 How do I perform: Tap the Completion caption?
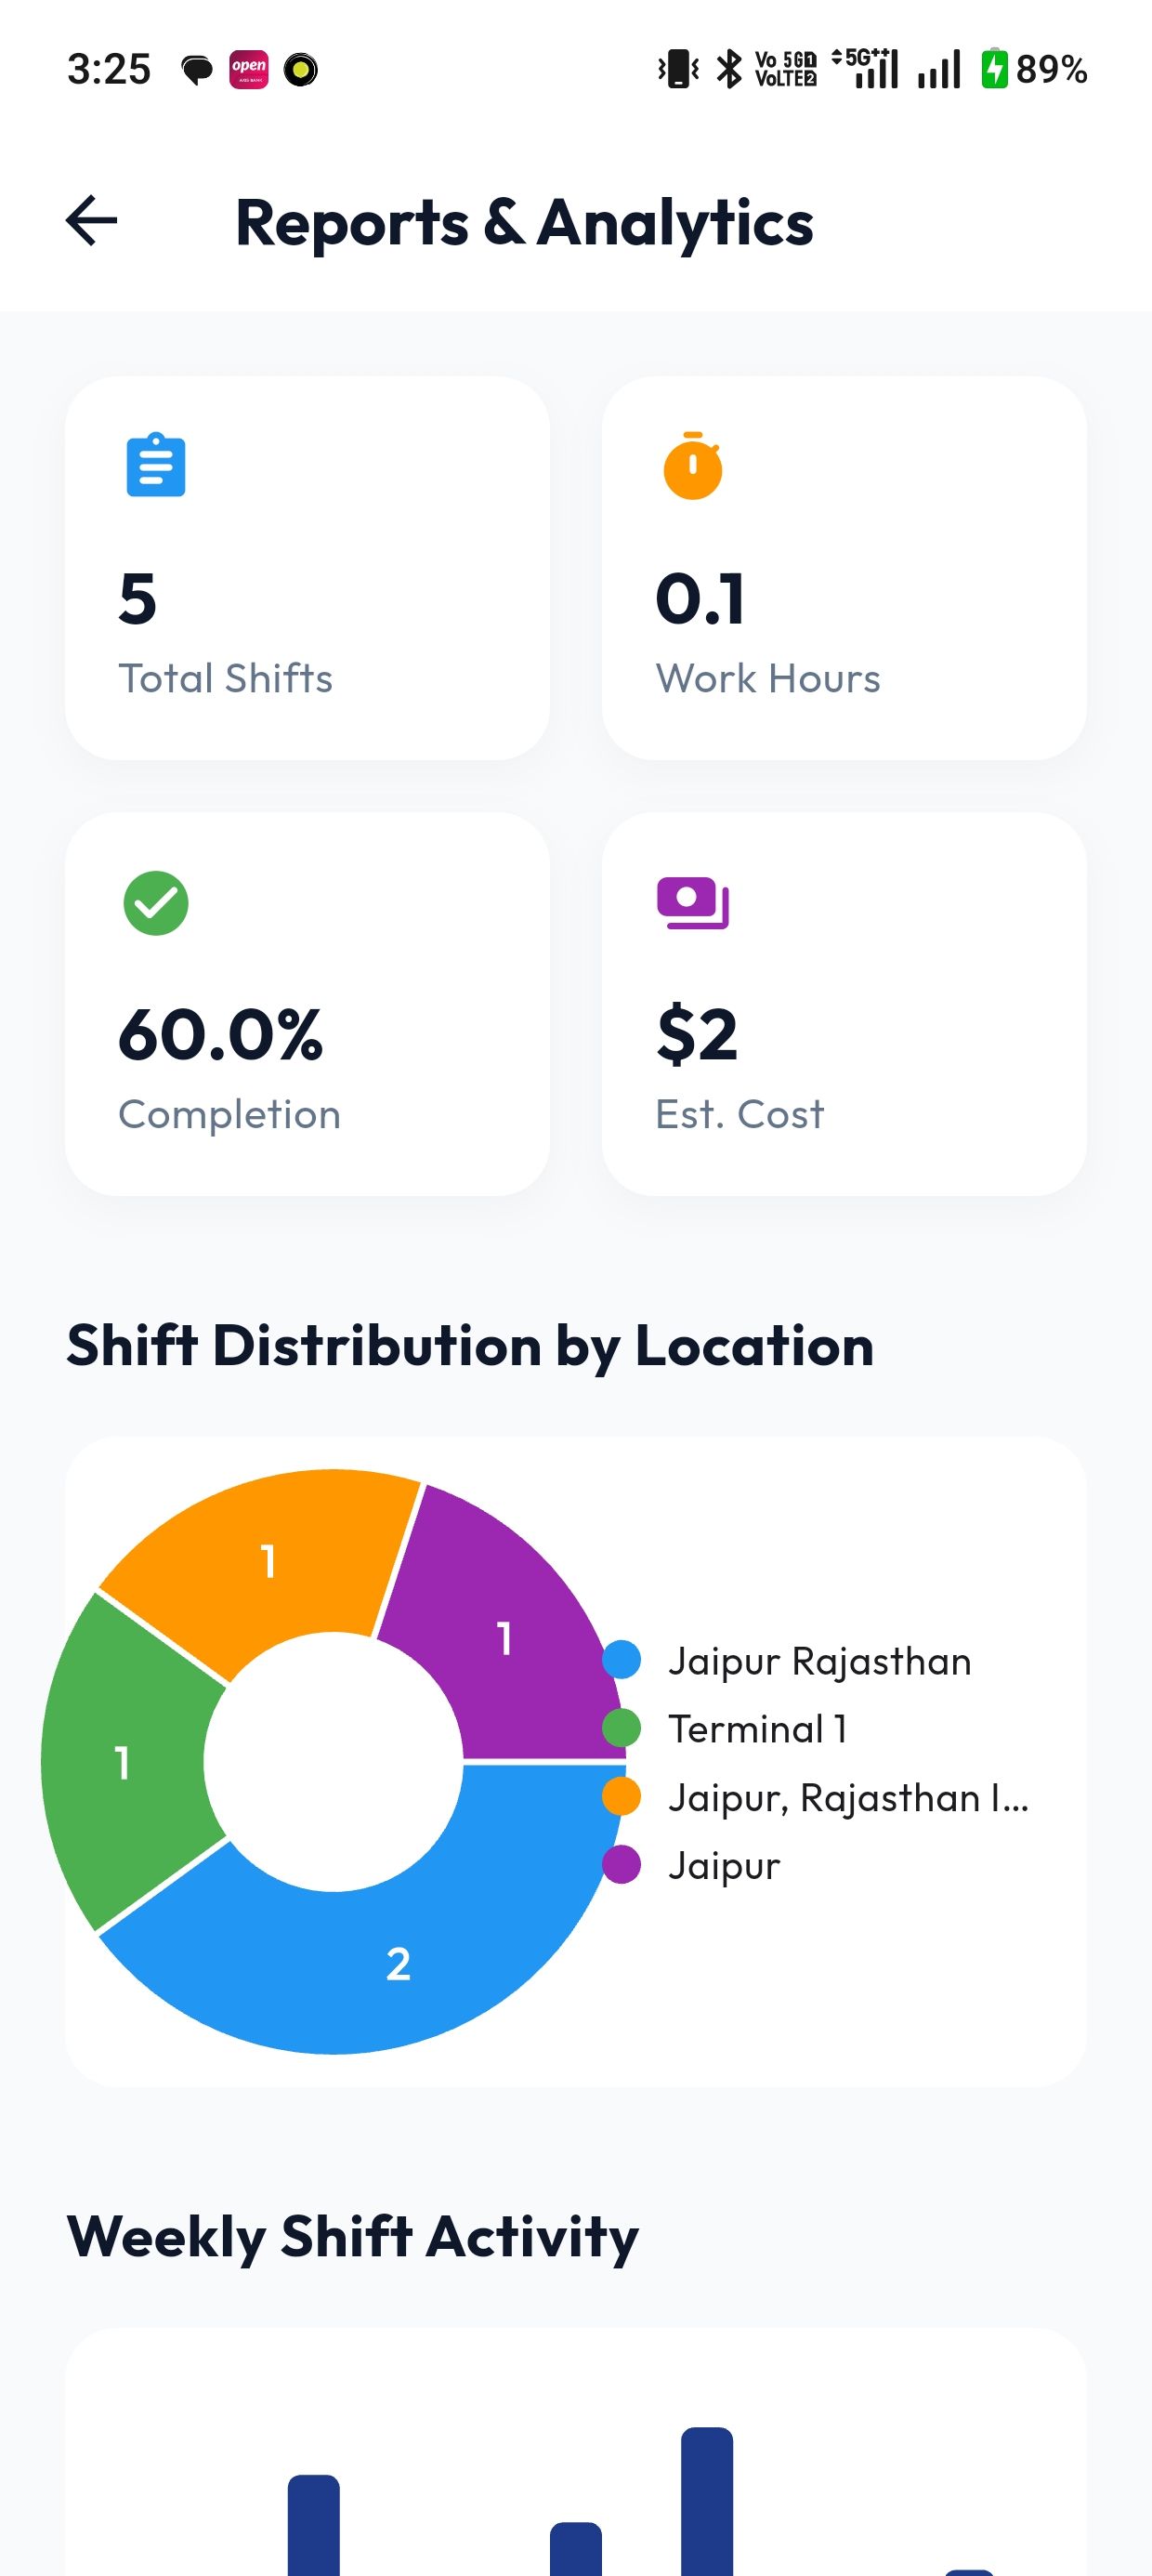tap(230, 1114)
